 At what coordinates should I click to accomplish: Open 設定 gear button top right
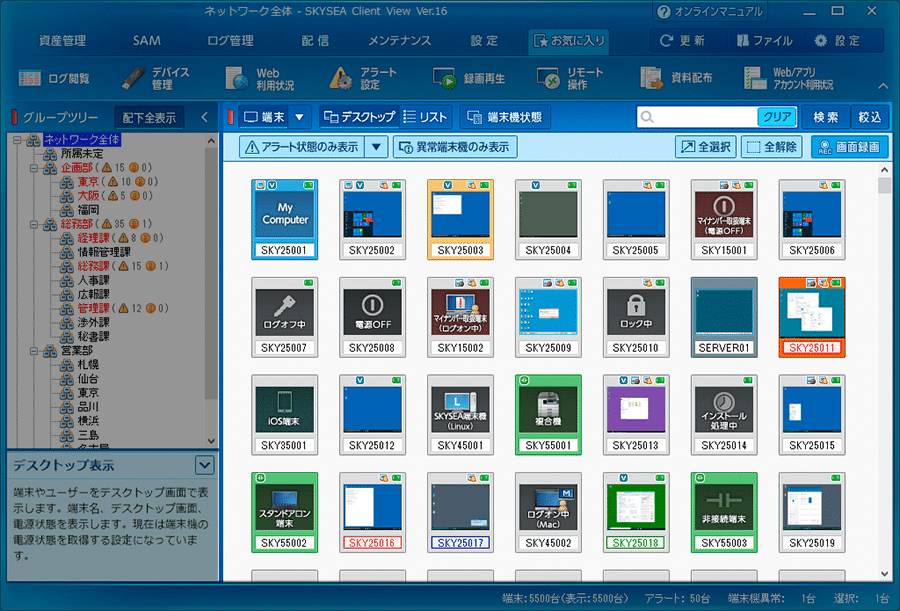coord(837,41)
